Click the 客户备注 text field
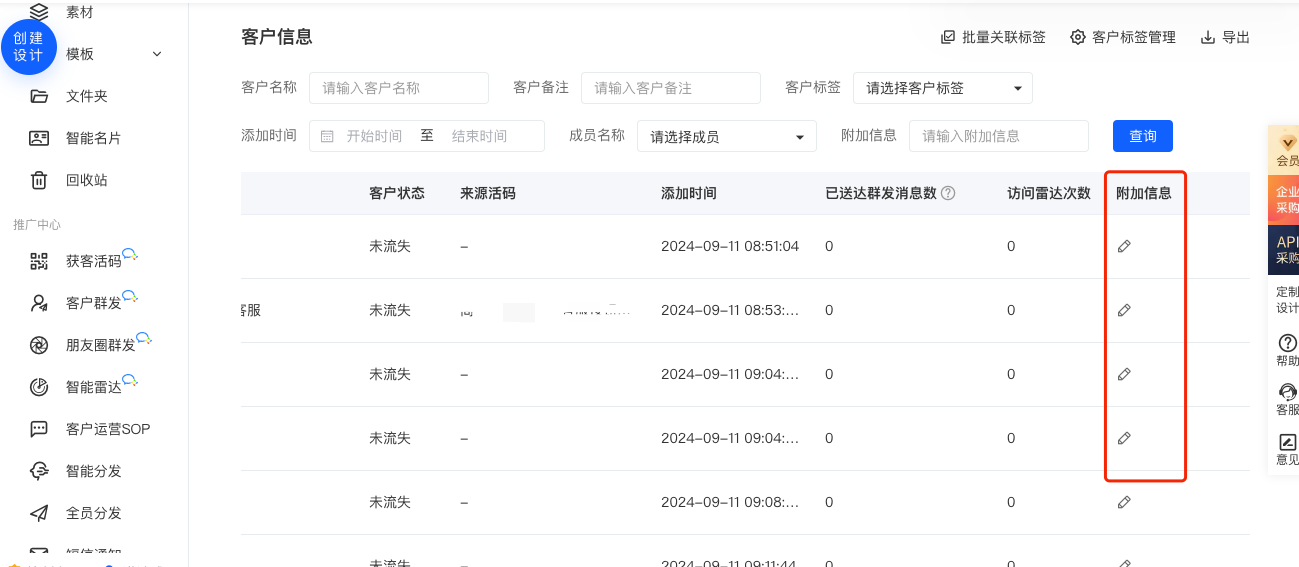1299x567 pixels. tap(670, 88)
